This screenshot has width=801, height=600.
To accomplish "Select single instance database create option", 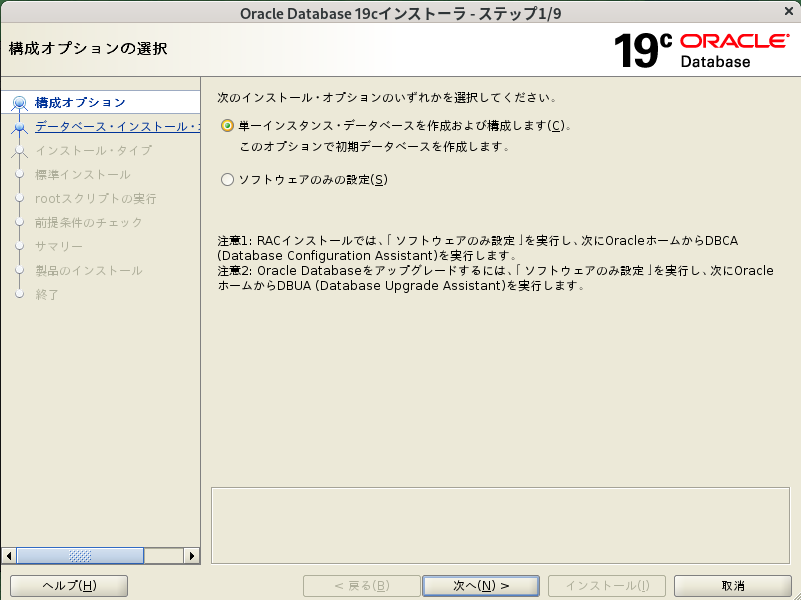I will [227, 126].
